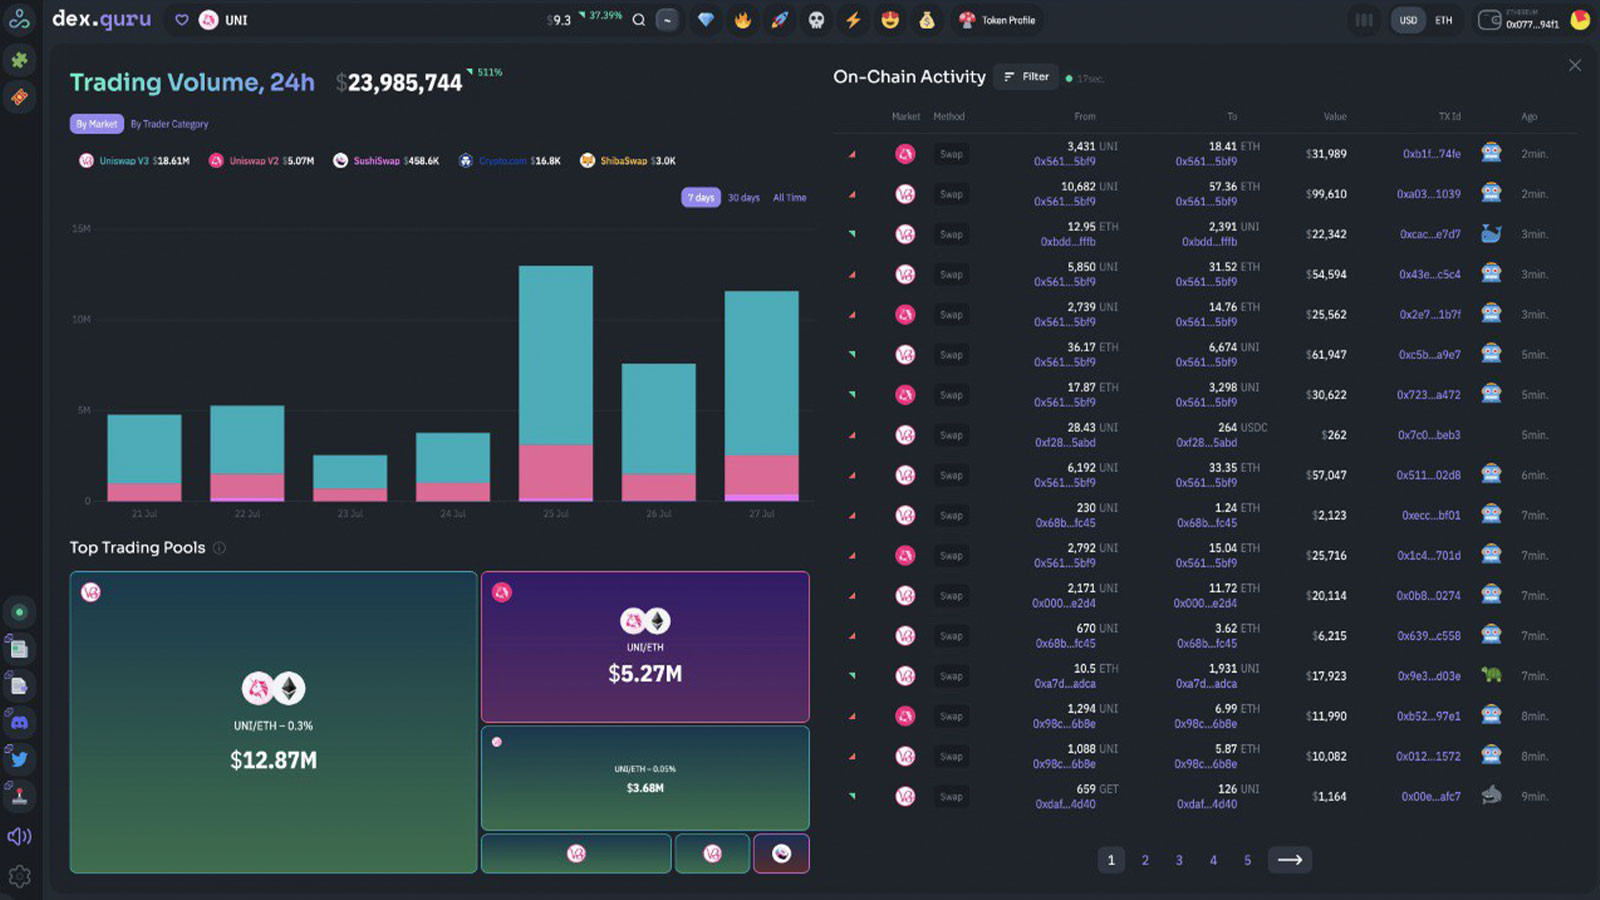Open the ticket icon in the left sidebar
Screen dimensions: 1600x900
19,97
